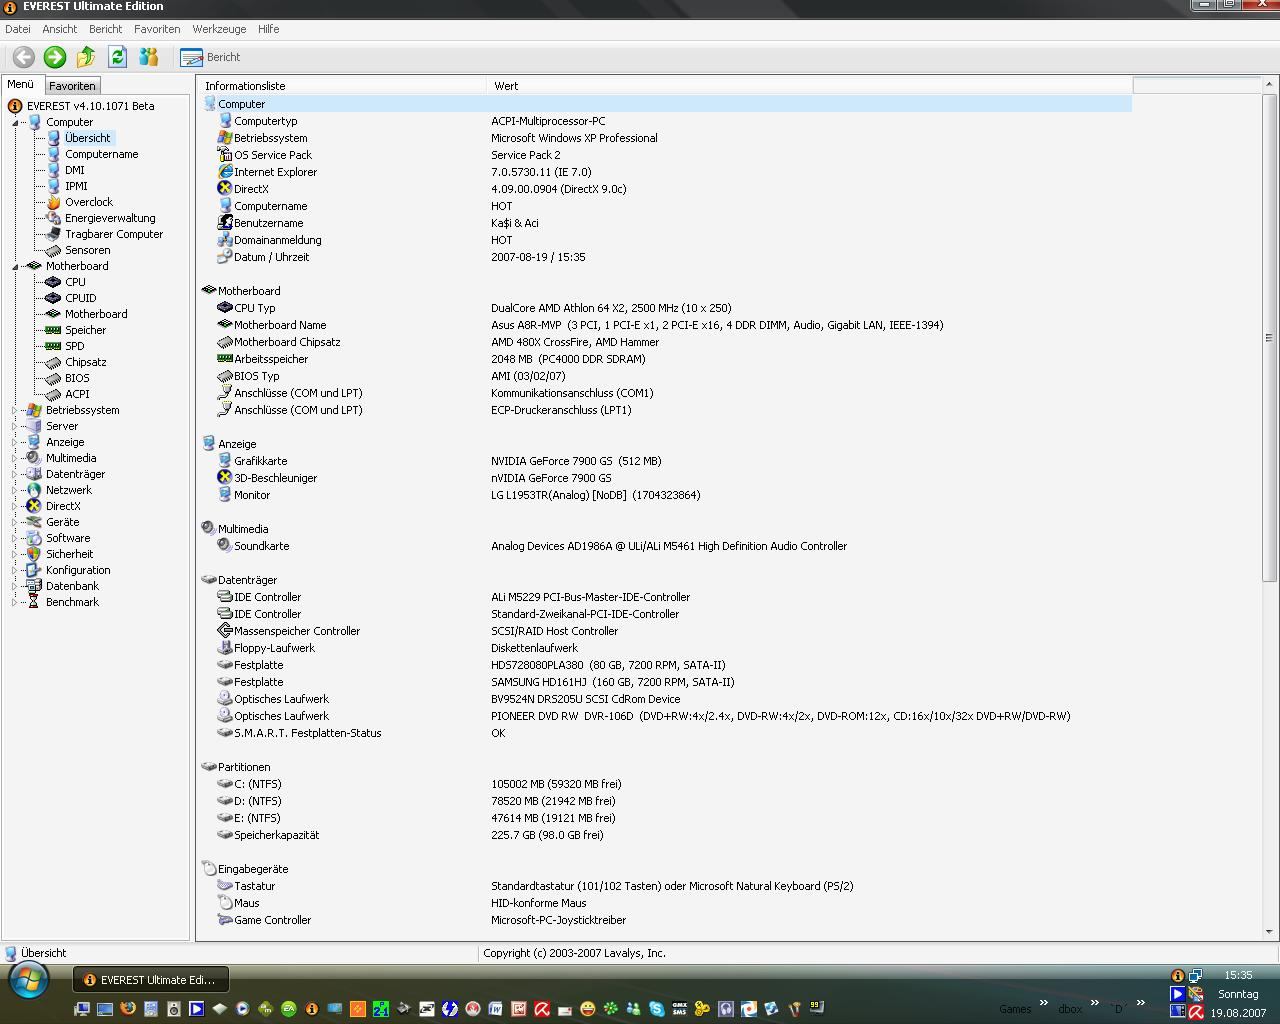Switch to the Favoriten tab

coord(72,86)
